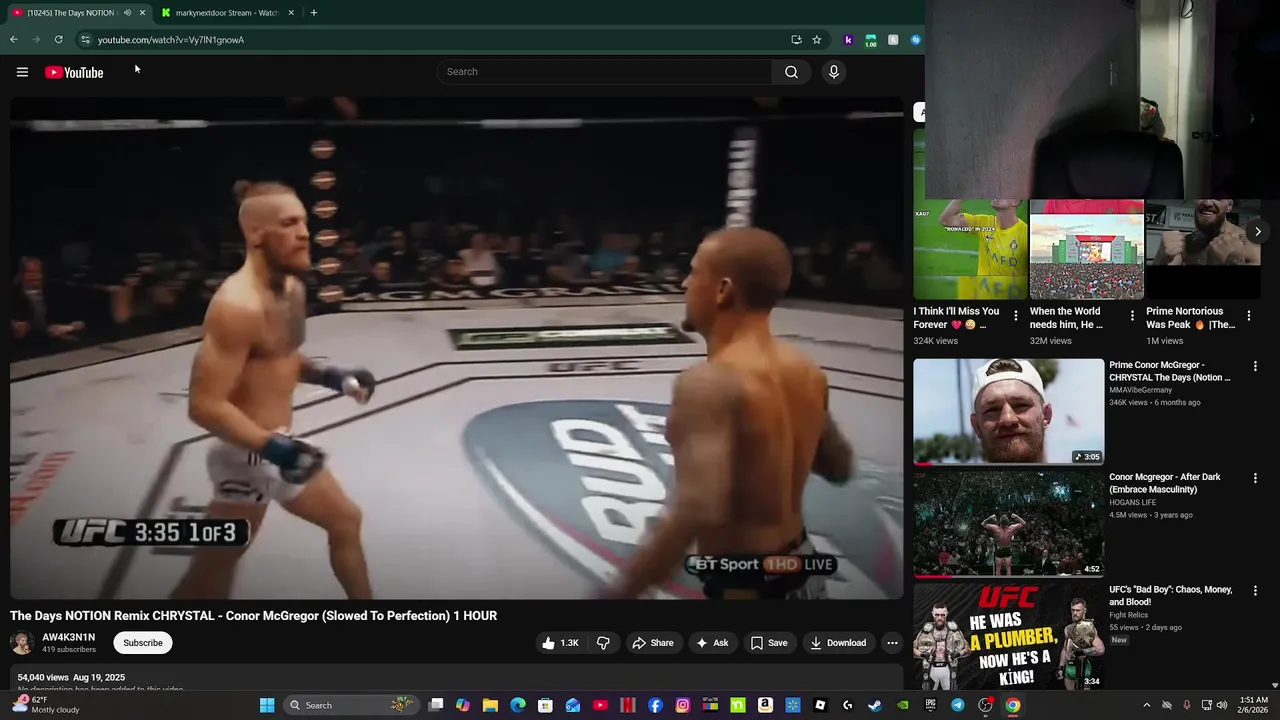Open more video actions (three dots)
The width and height of the screenshot is (1280, 720).
(x=892, y=643)
